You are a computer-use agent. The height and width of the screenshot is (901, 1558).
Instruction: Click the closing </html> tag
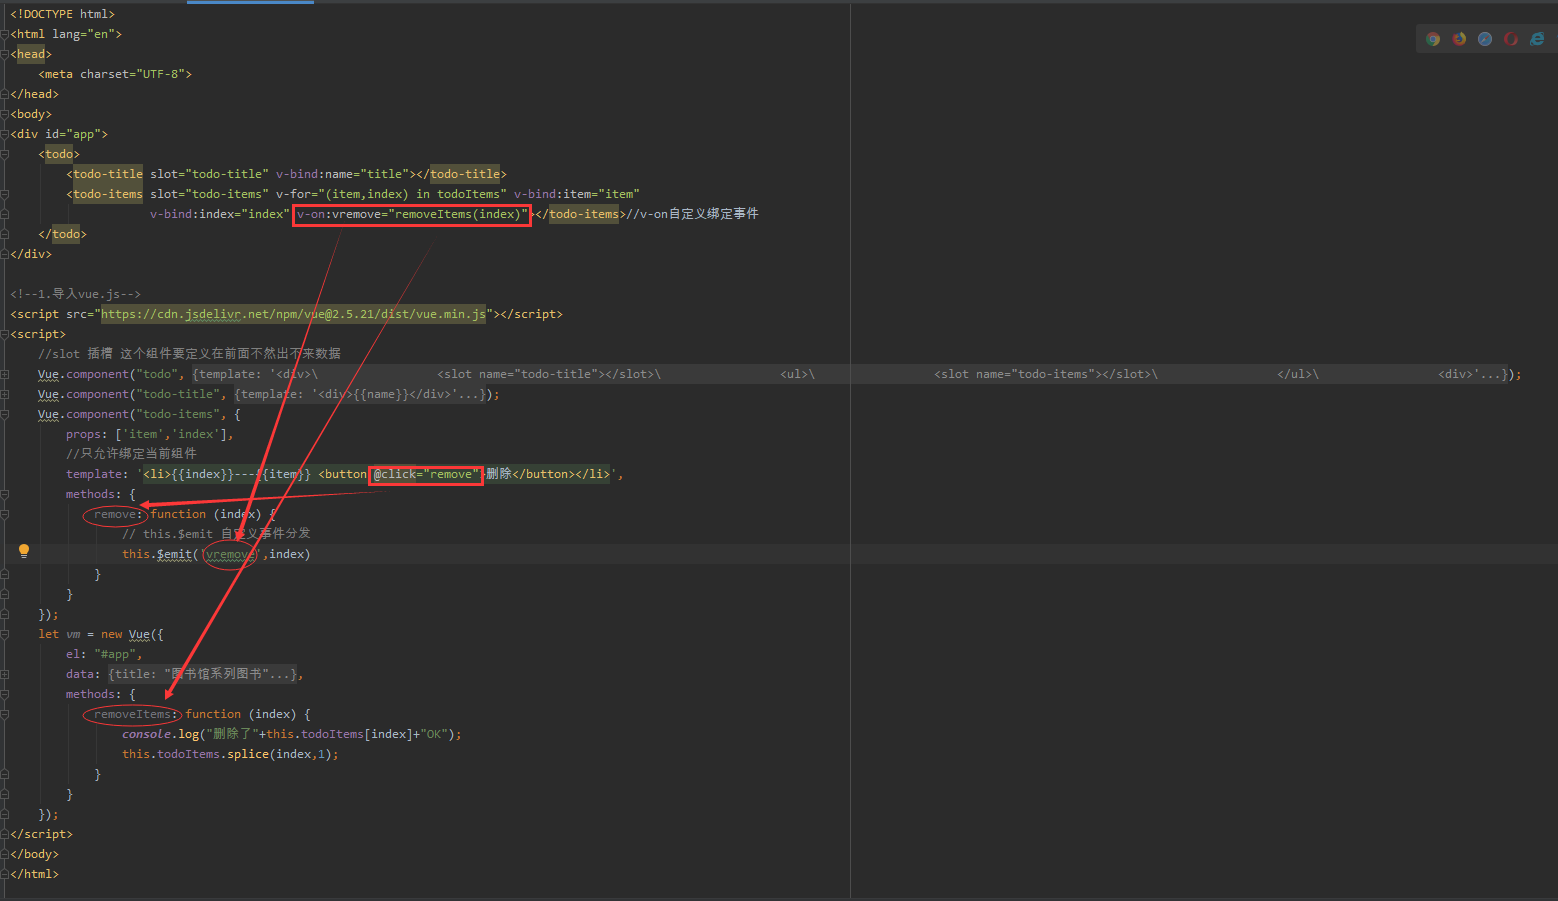34,874
